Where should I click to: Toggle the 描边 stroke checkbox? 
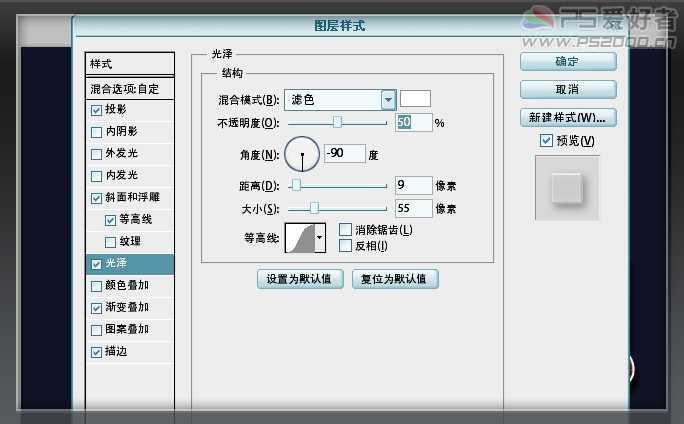coord(96,352)
